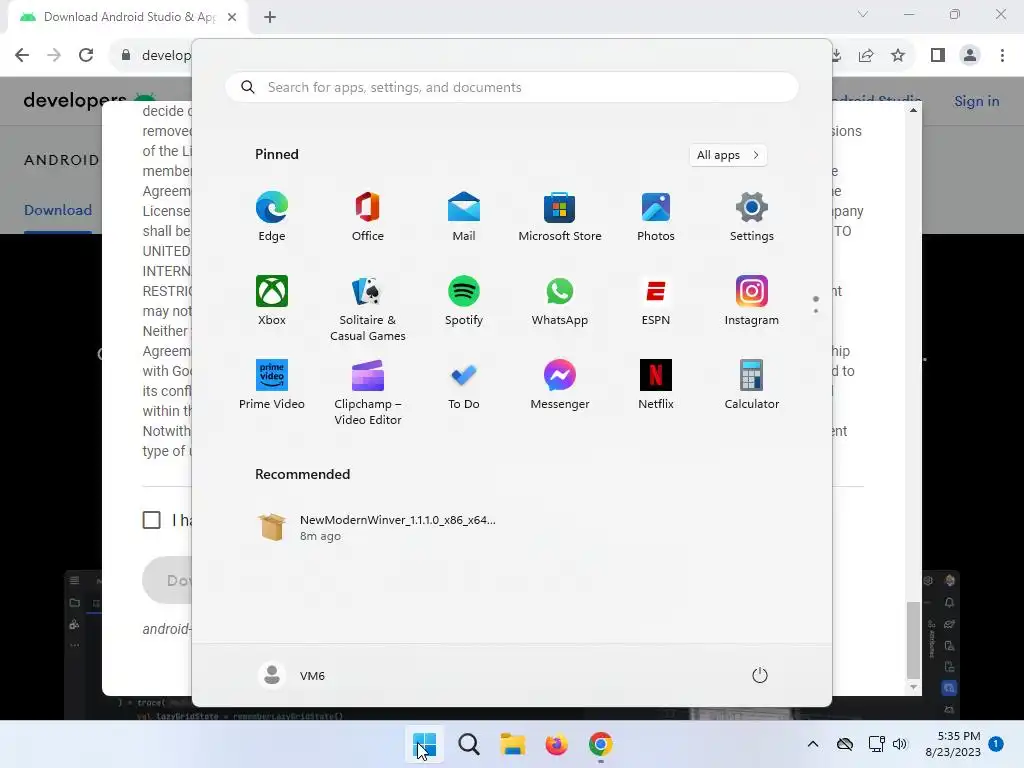Open Solitaire & Casual Games
This screenshot has width=1024, height=768.
[x=368, y=308]
